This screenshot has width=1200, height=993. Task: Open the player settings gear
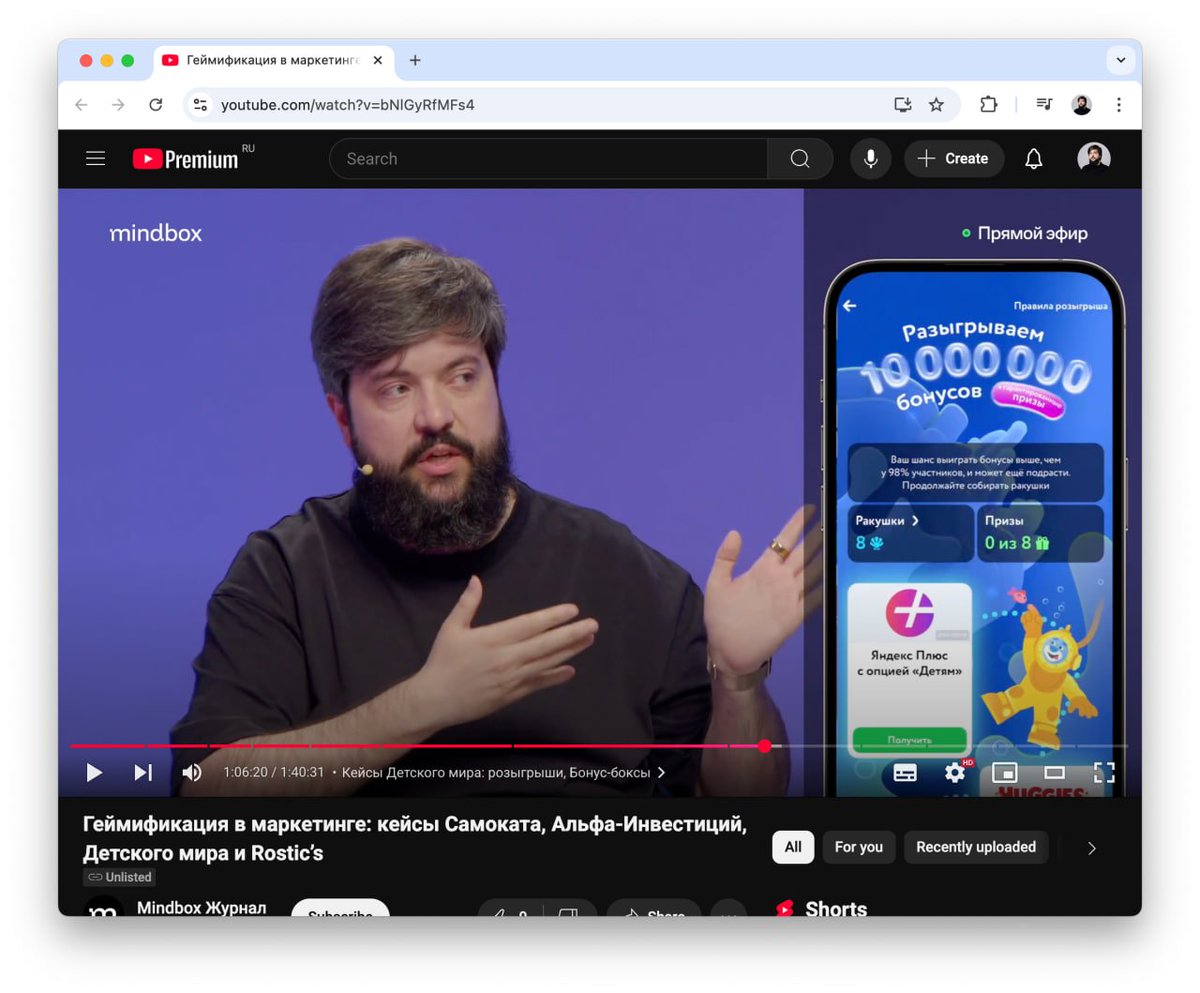955,771
